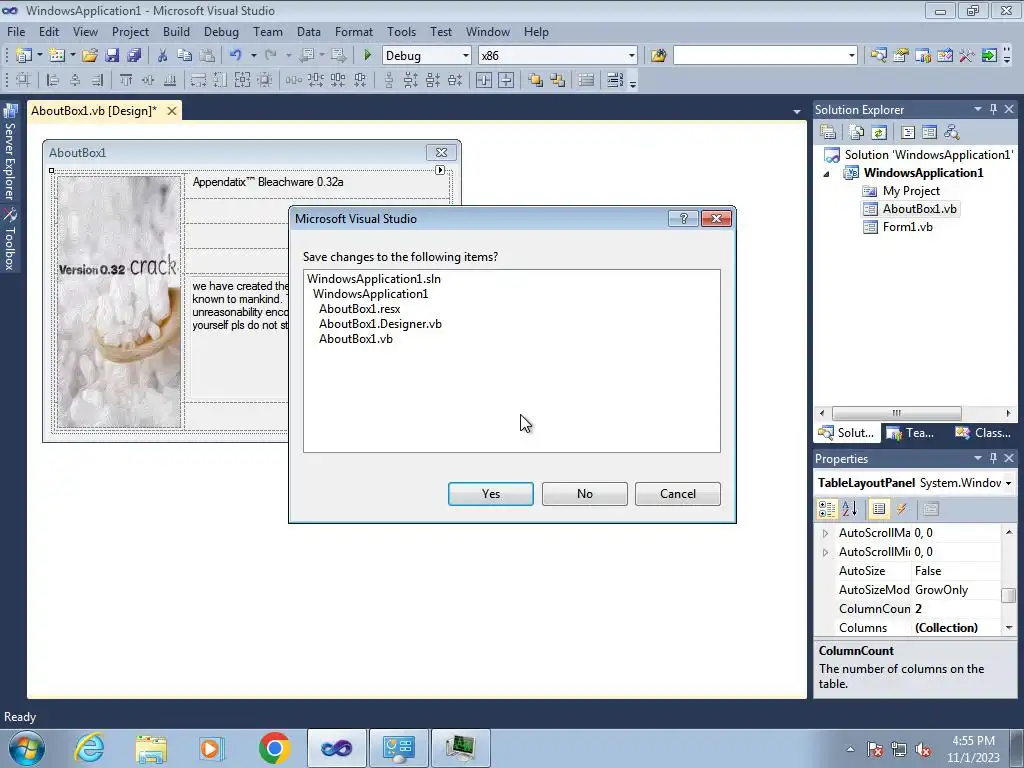Switch to the Class View bottom tab
This screenshot has height=768, width=1024.
click(x=983, y=432)
